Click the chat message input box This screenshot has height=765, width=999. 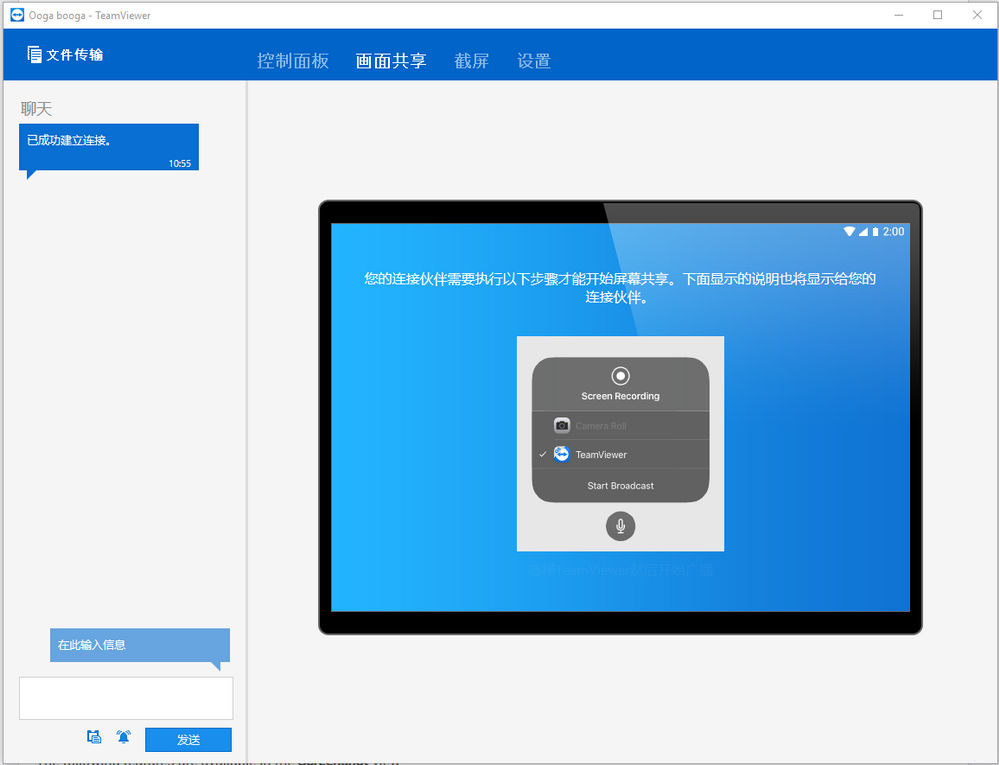[126, 698]
